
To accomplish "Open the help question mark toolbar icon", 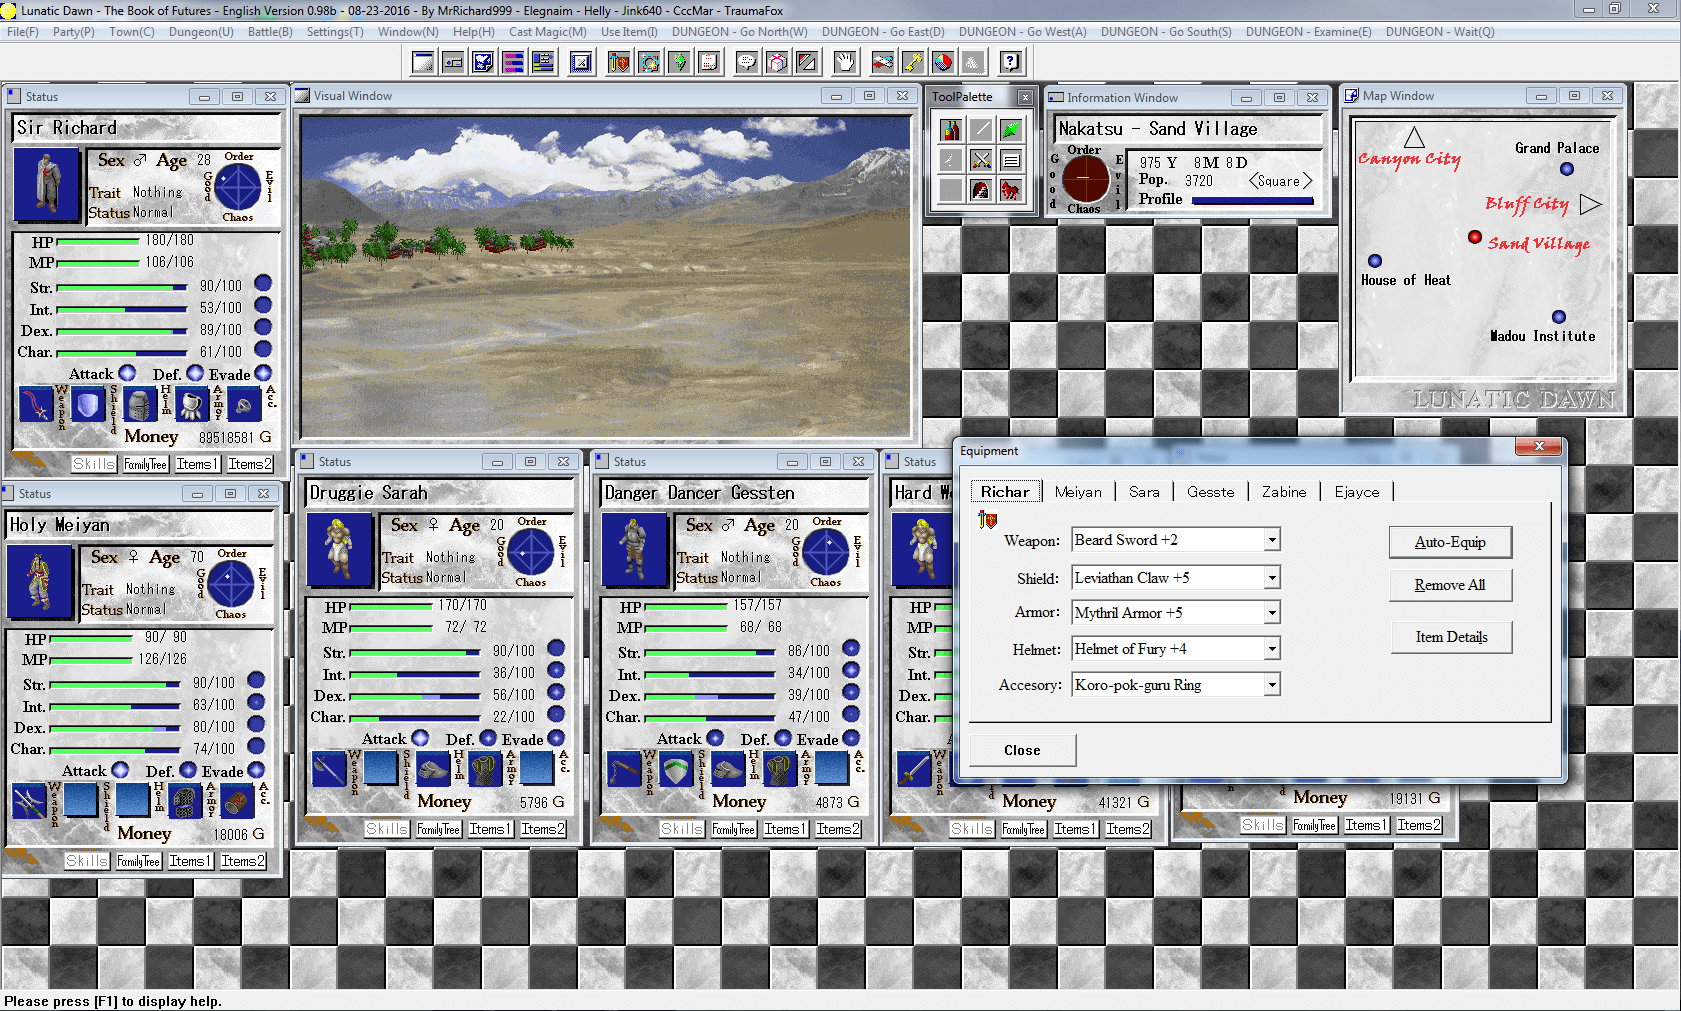I will [1011, 63].
